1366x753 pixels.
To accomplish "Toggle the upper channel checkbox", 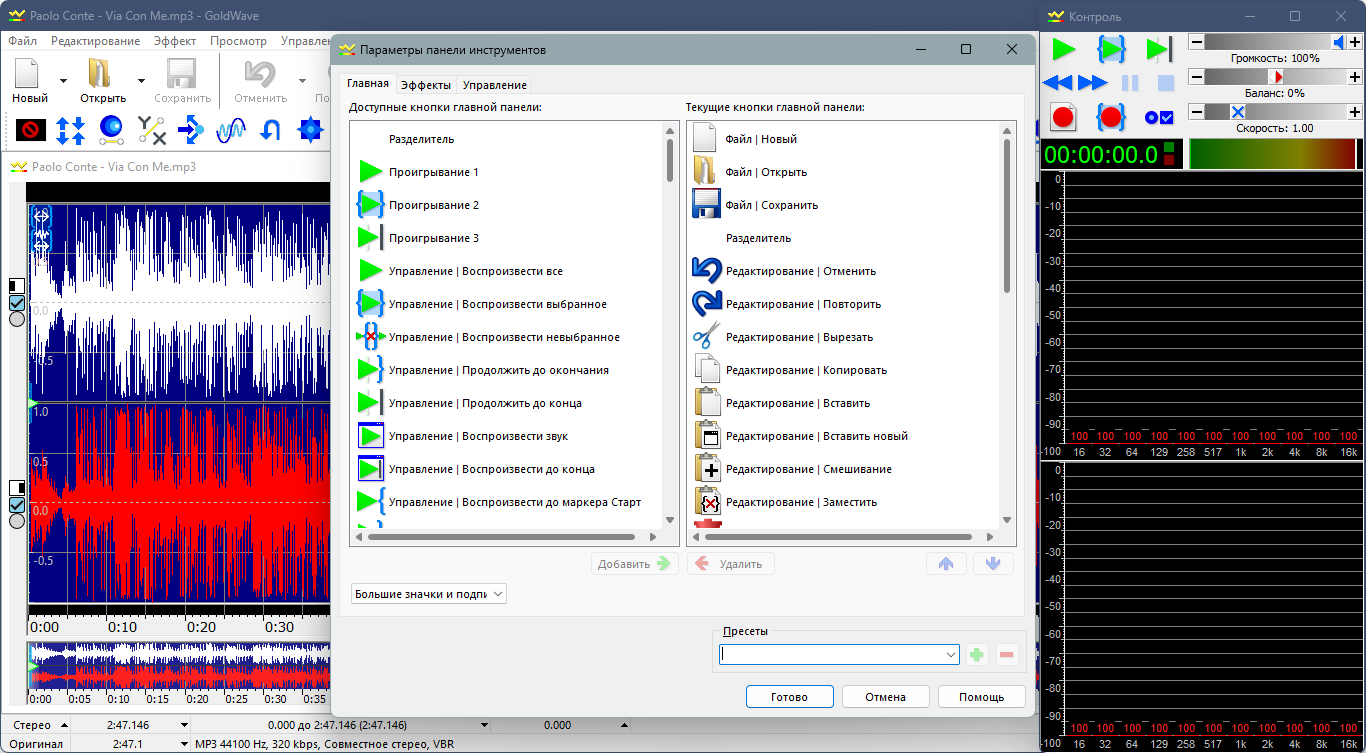I will pyautogui.click(x=16, y=303).
